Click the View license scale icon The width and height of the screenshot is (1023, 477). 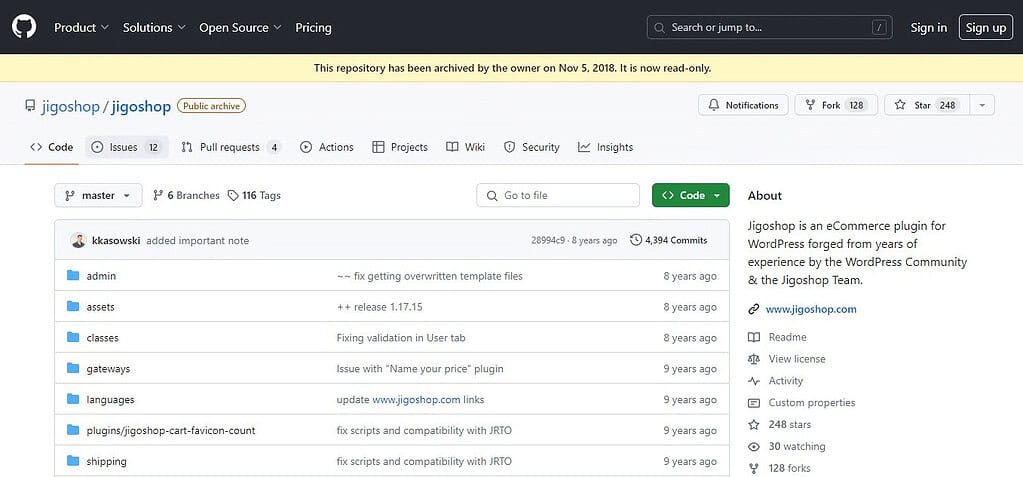pos(754,359)
